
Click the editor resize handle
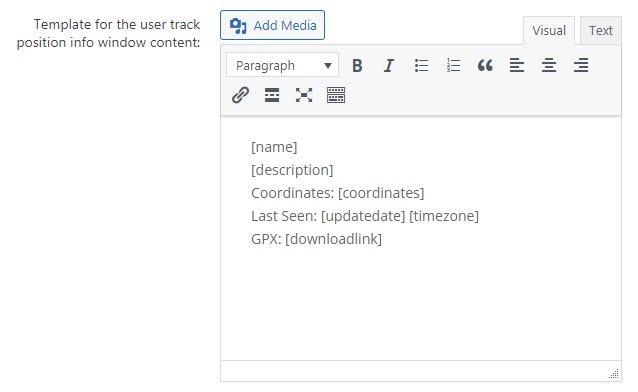click(614, 374)
